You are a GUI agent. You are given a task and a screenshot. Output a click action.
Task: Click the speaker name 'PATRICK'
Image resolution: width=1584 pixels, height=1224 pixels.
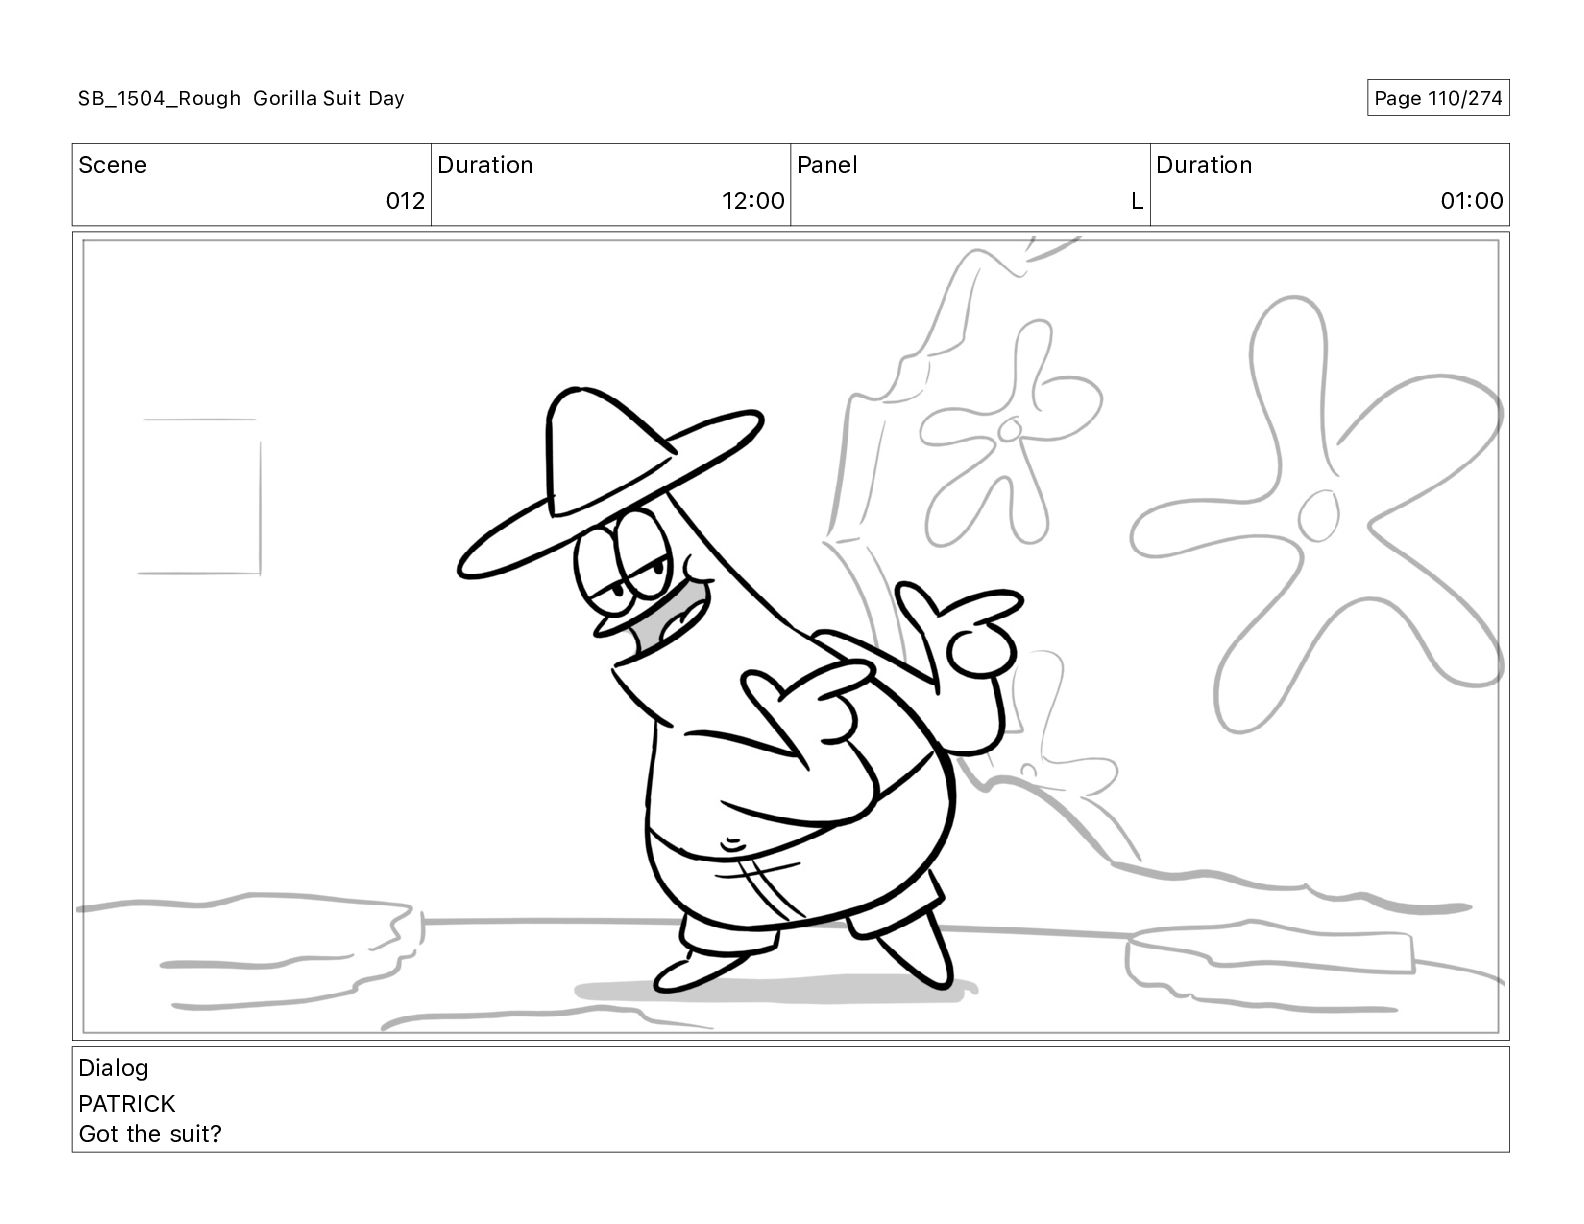(127, 1104)
